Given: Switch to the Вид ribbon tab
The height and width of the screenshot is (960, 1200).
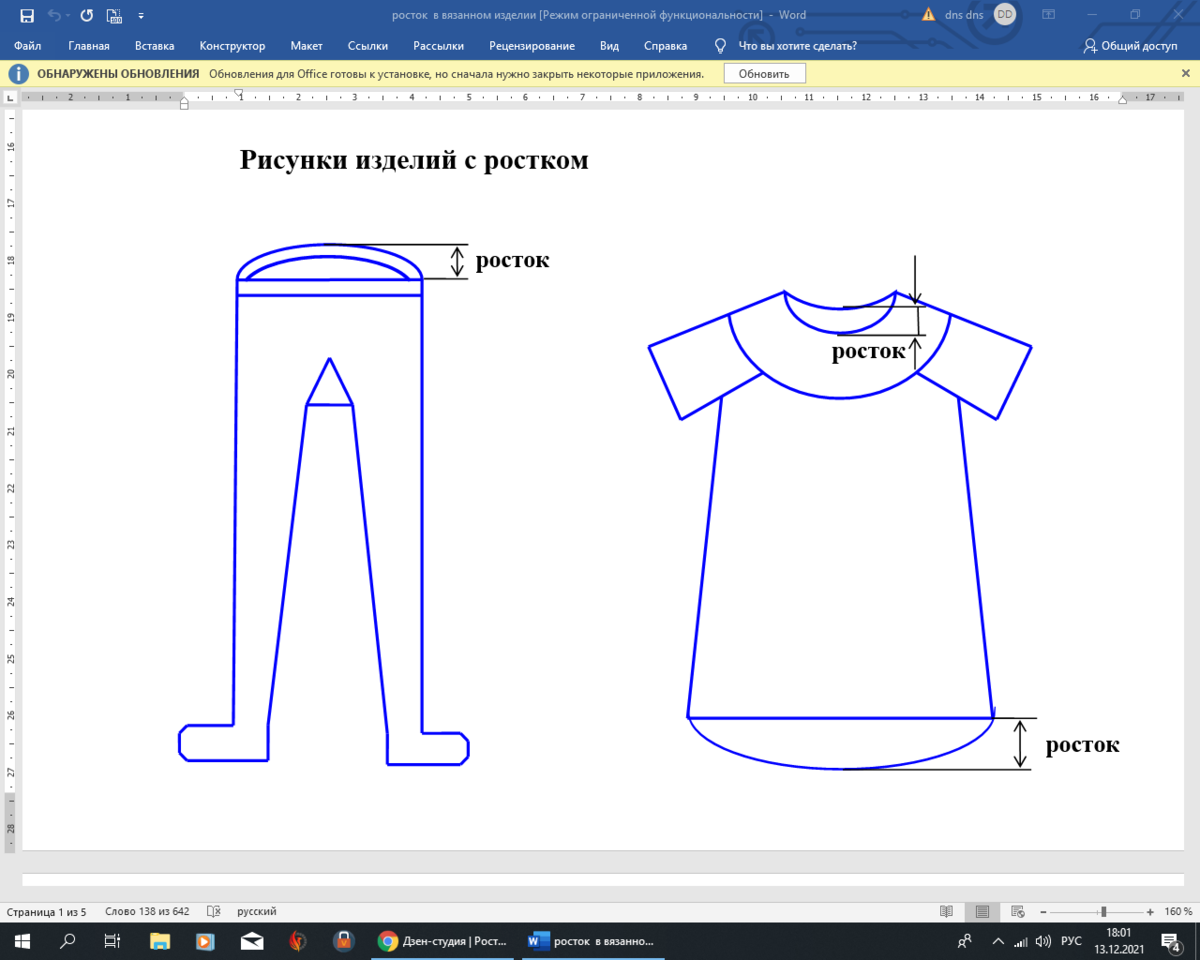Looking at the screenshot, I should 610,46.
